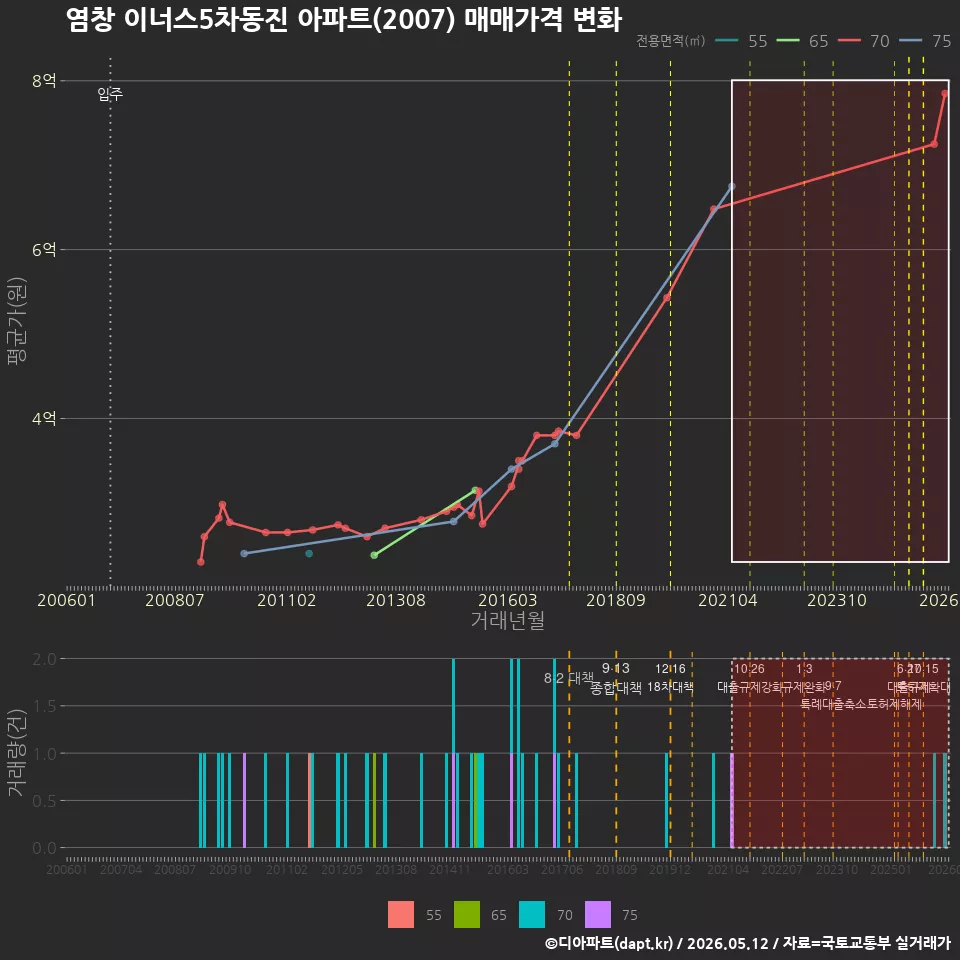Click 202207 tick label on volume chart axis

[782, 869]
